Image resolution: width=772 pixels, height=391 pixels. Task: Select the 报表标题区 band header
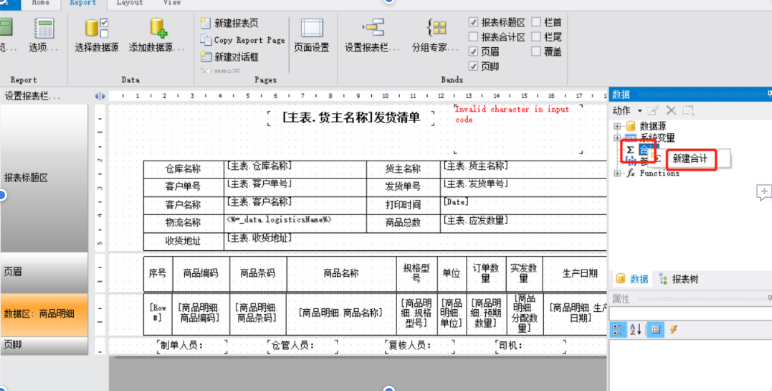(x=44, y=178)
